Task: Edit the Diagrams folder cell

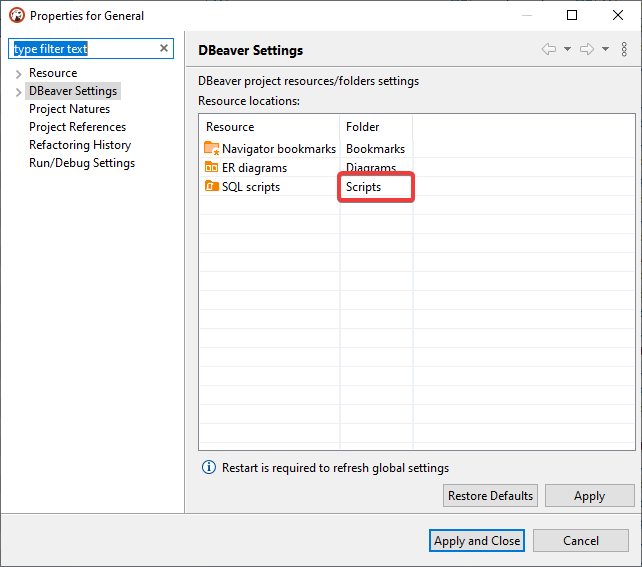Action: 376,167
